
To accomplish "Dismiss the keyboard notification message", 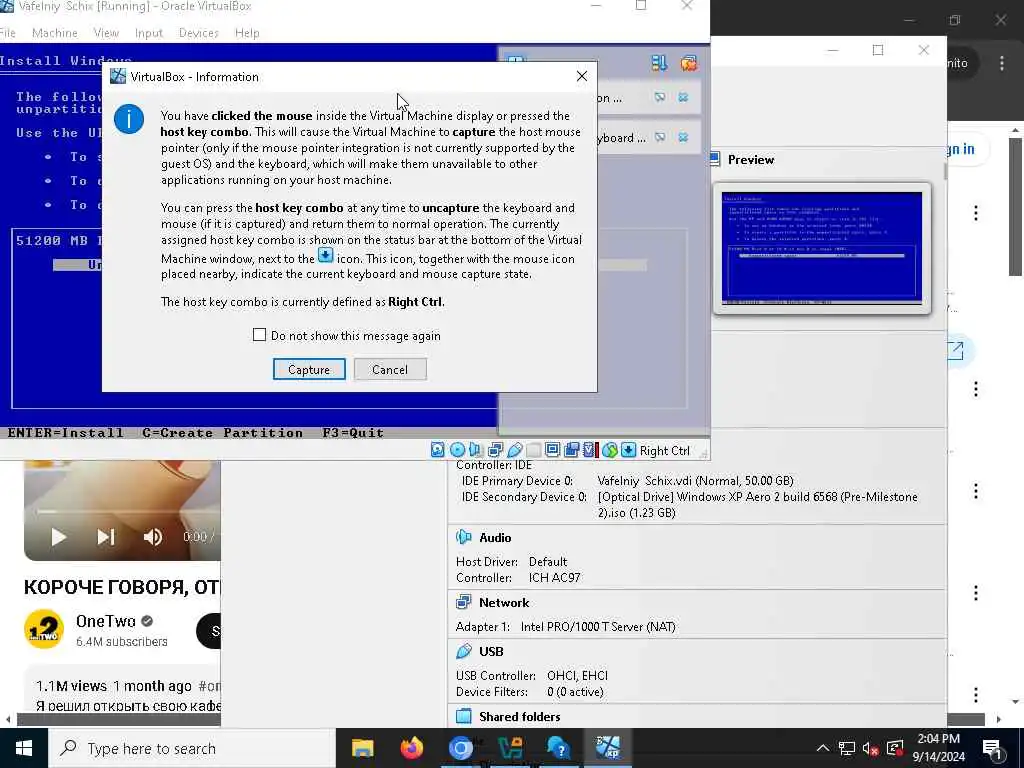I will click(683, 137).
